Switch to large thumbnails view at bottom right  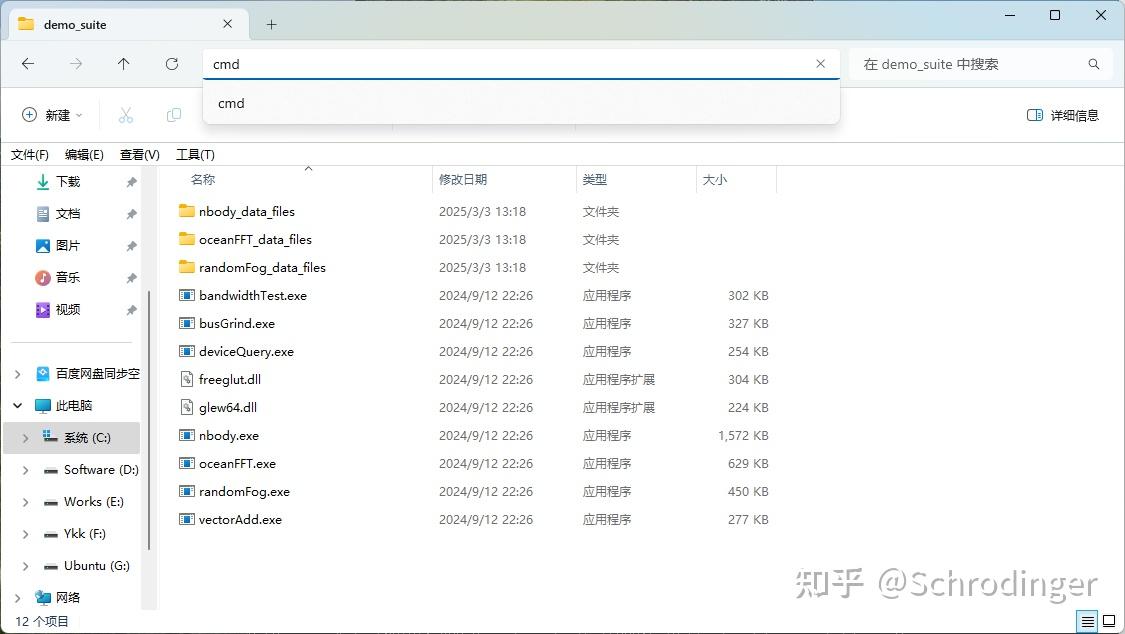coord(1110,621)
